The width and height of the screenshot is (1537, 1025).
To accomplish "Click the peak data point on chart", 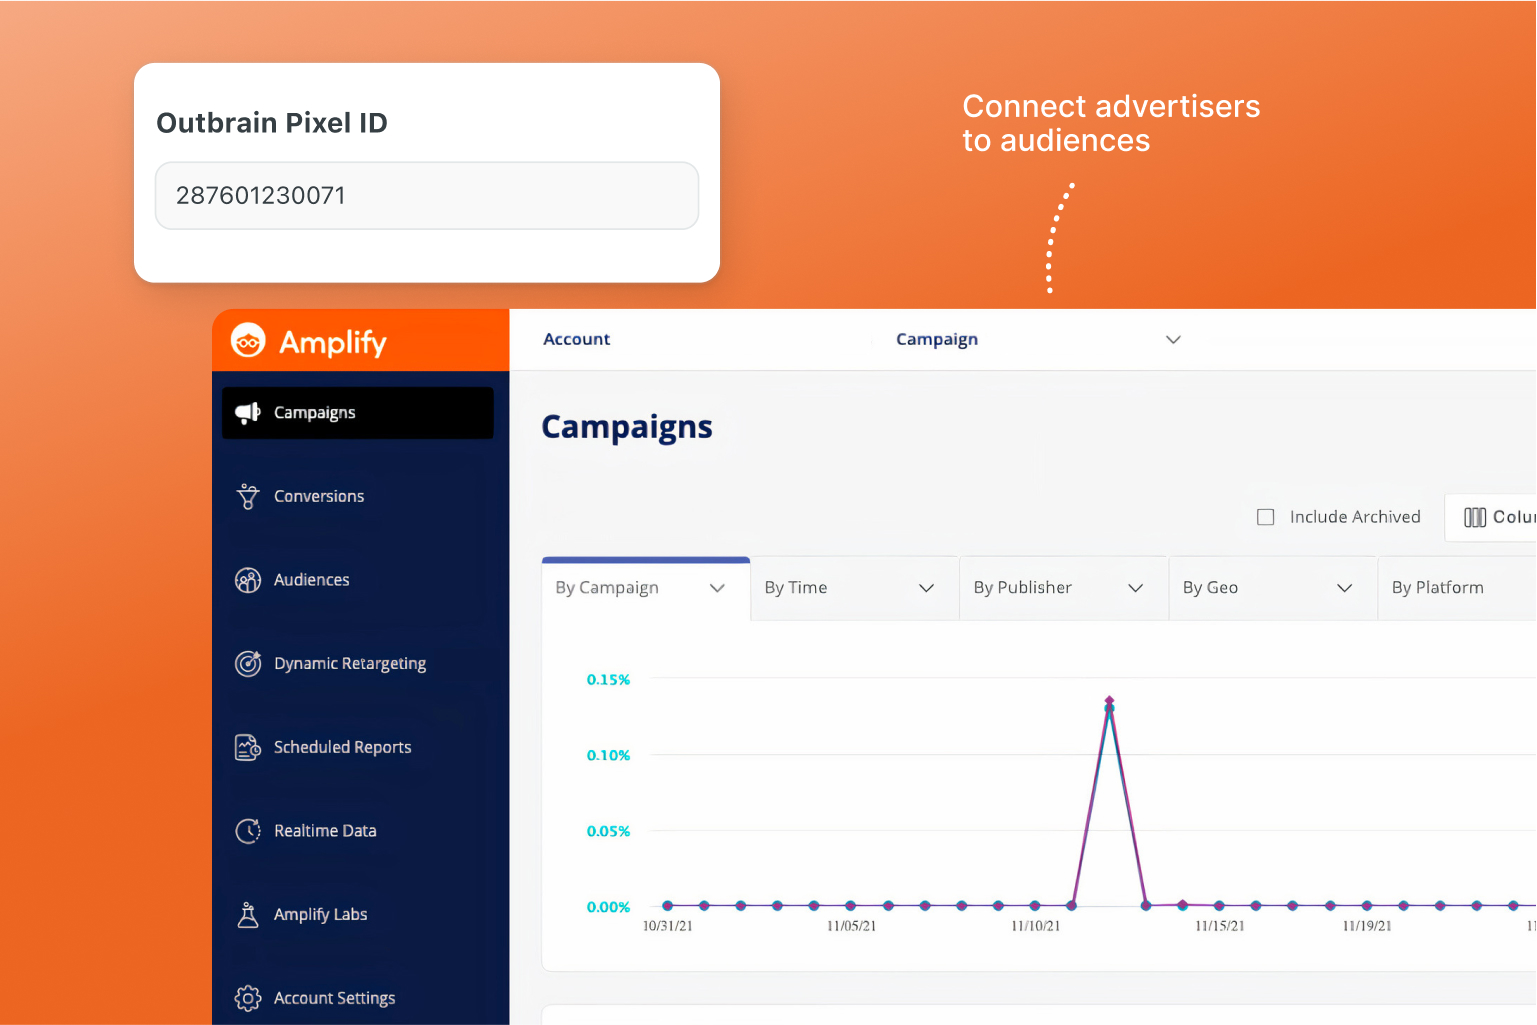I will 1109,702.
